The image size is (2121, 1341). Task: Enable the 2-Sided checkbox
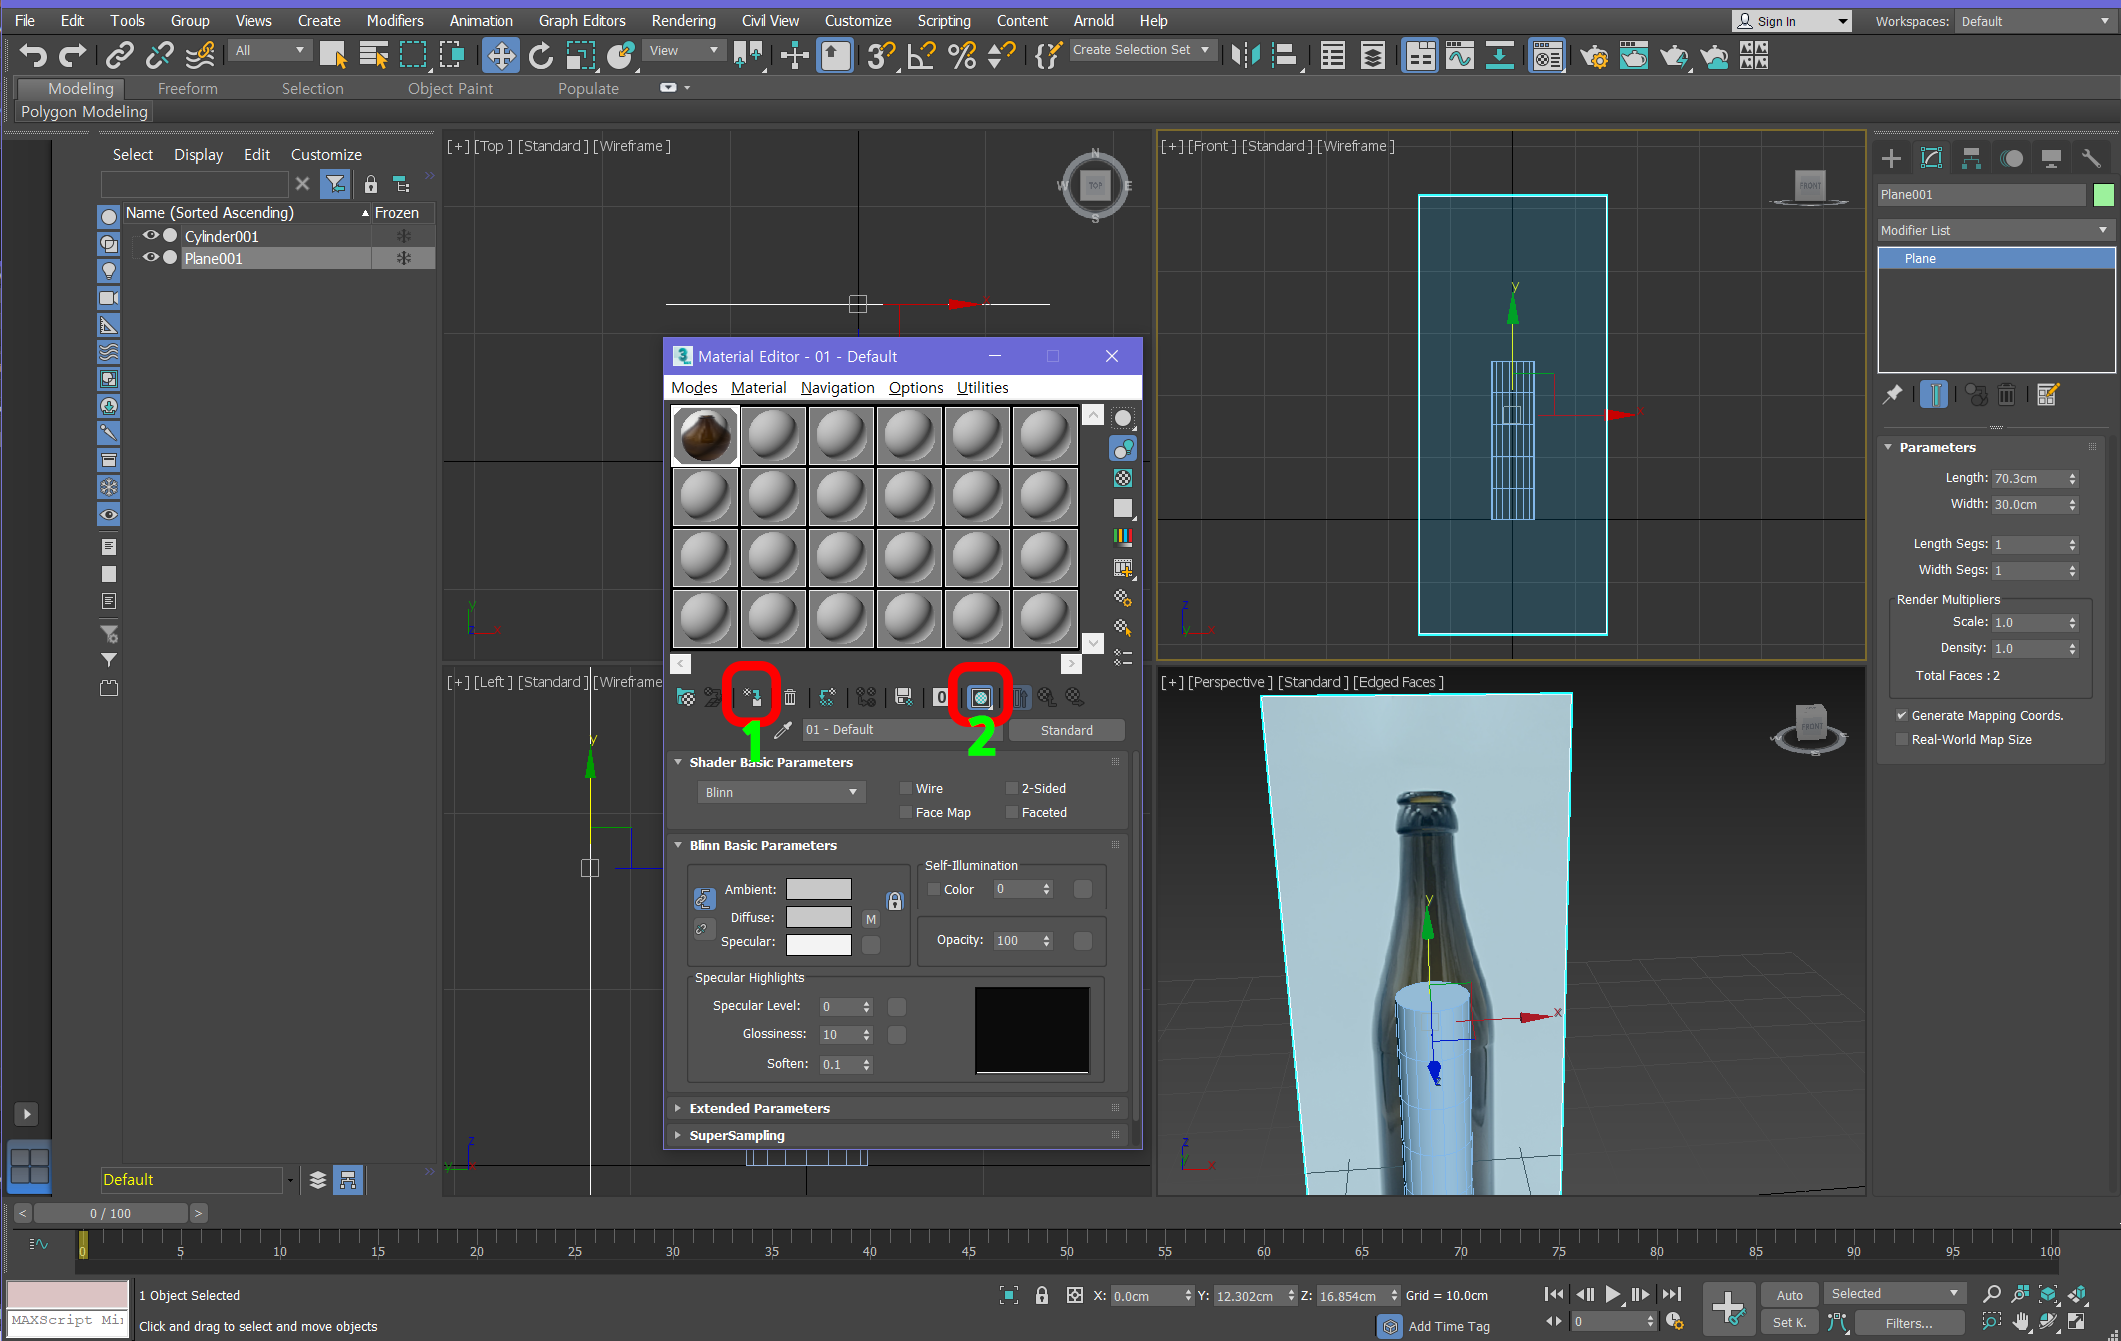click(1012, 789)
